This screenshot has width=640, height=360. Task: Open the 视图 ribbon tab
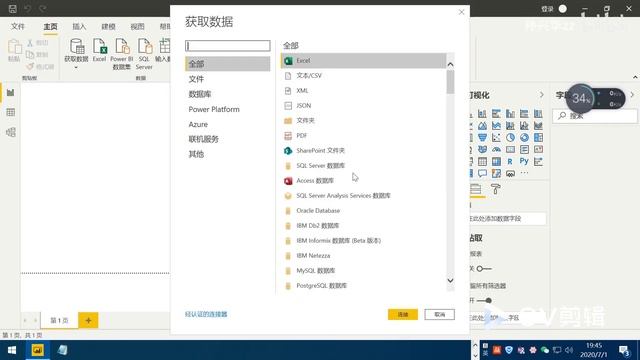pos(137,27)
